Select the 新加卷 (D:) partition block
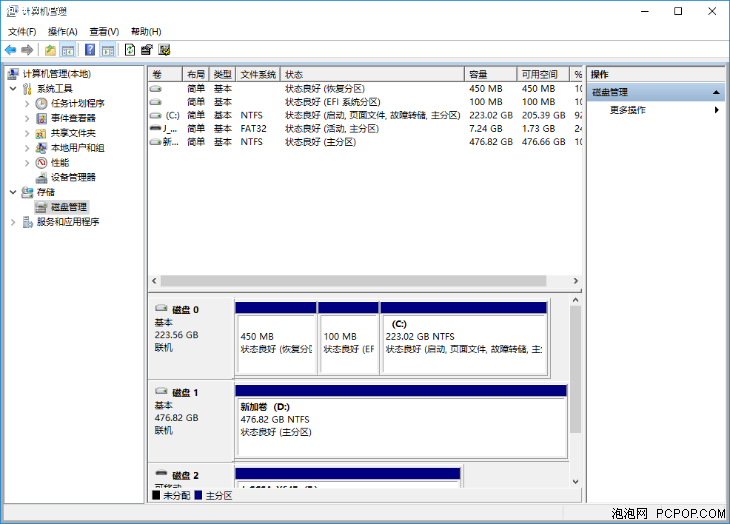Viewport: 730px width, 524px height. 401,421
